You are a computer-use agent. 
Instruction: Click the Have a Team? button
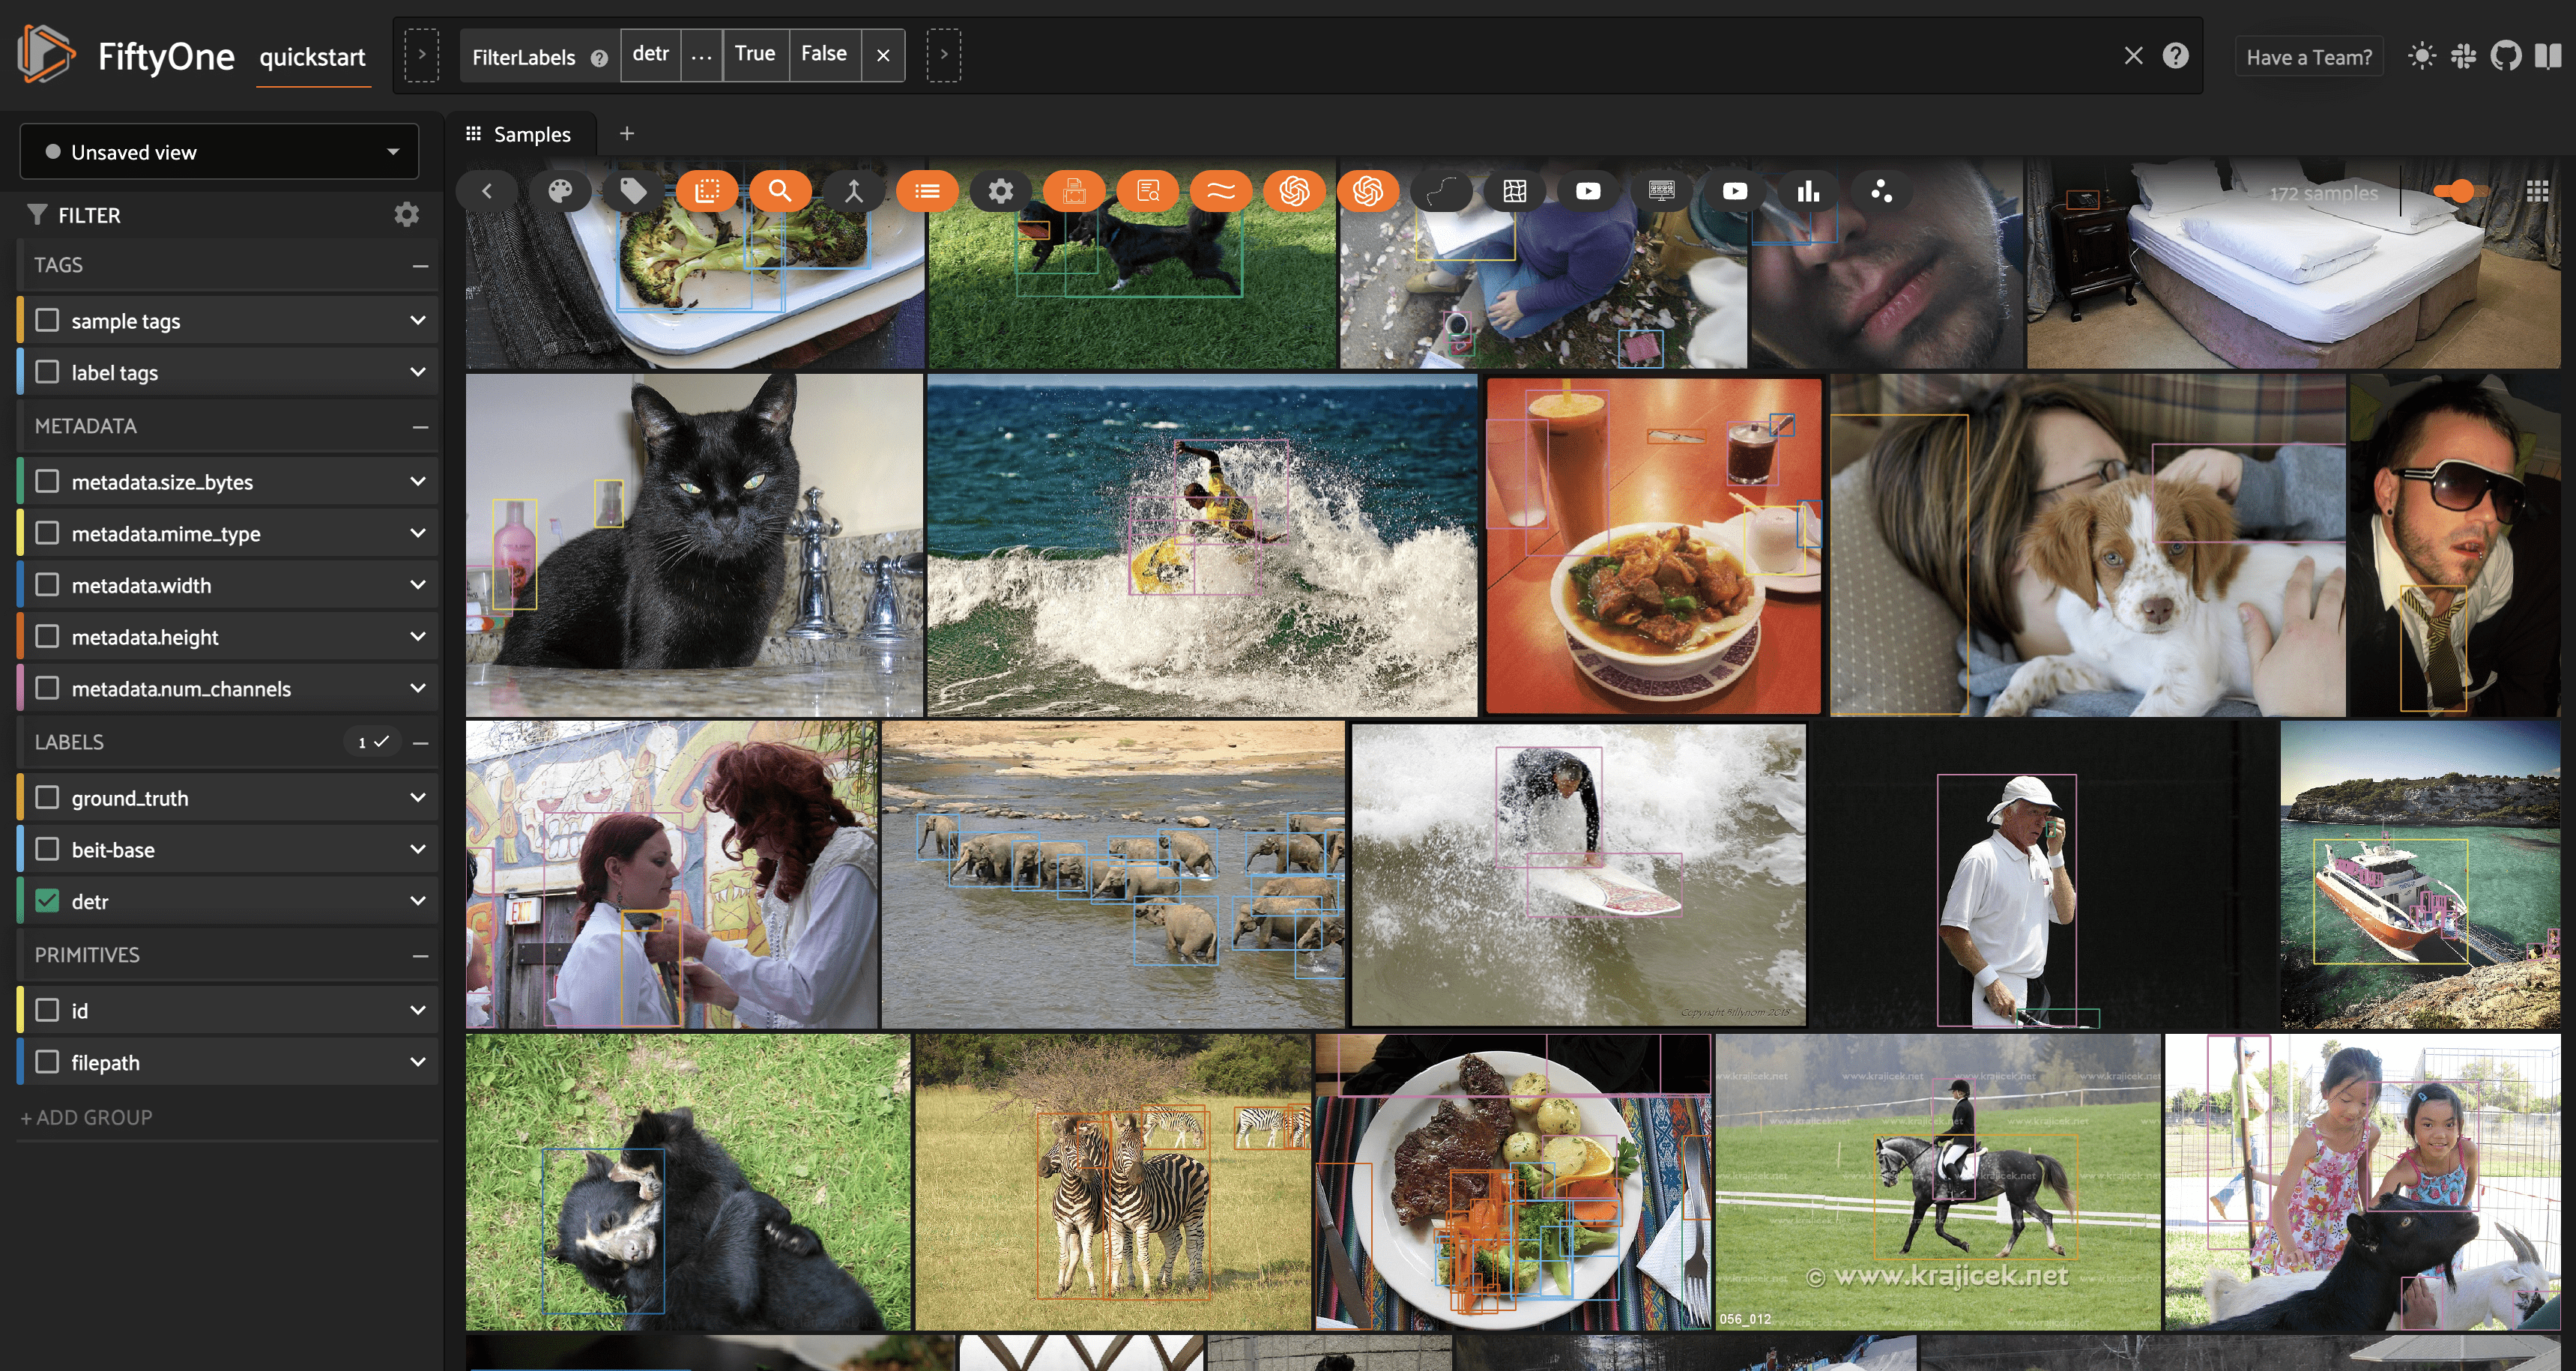(2308, 57)
